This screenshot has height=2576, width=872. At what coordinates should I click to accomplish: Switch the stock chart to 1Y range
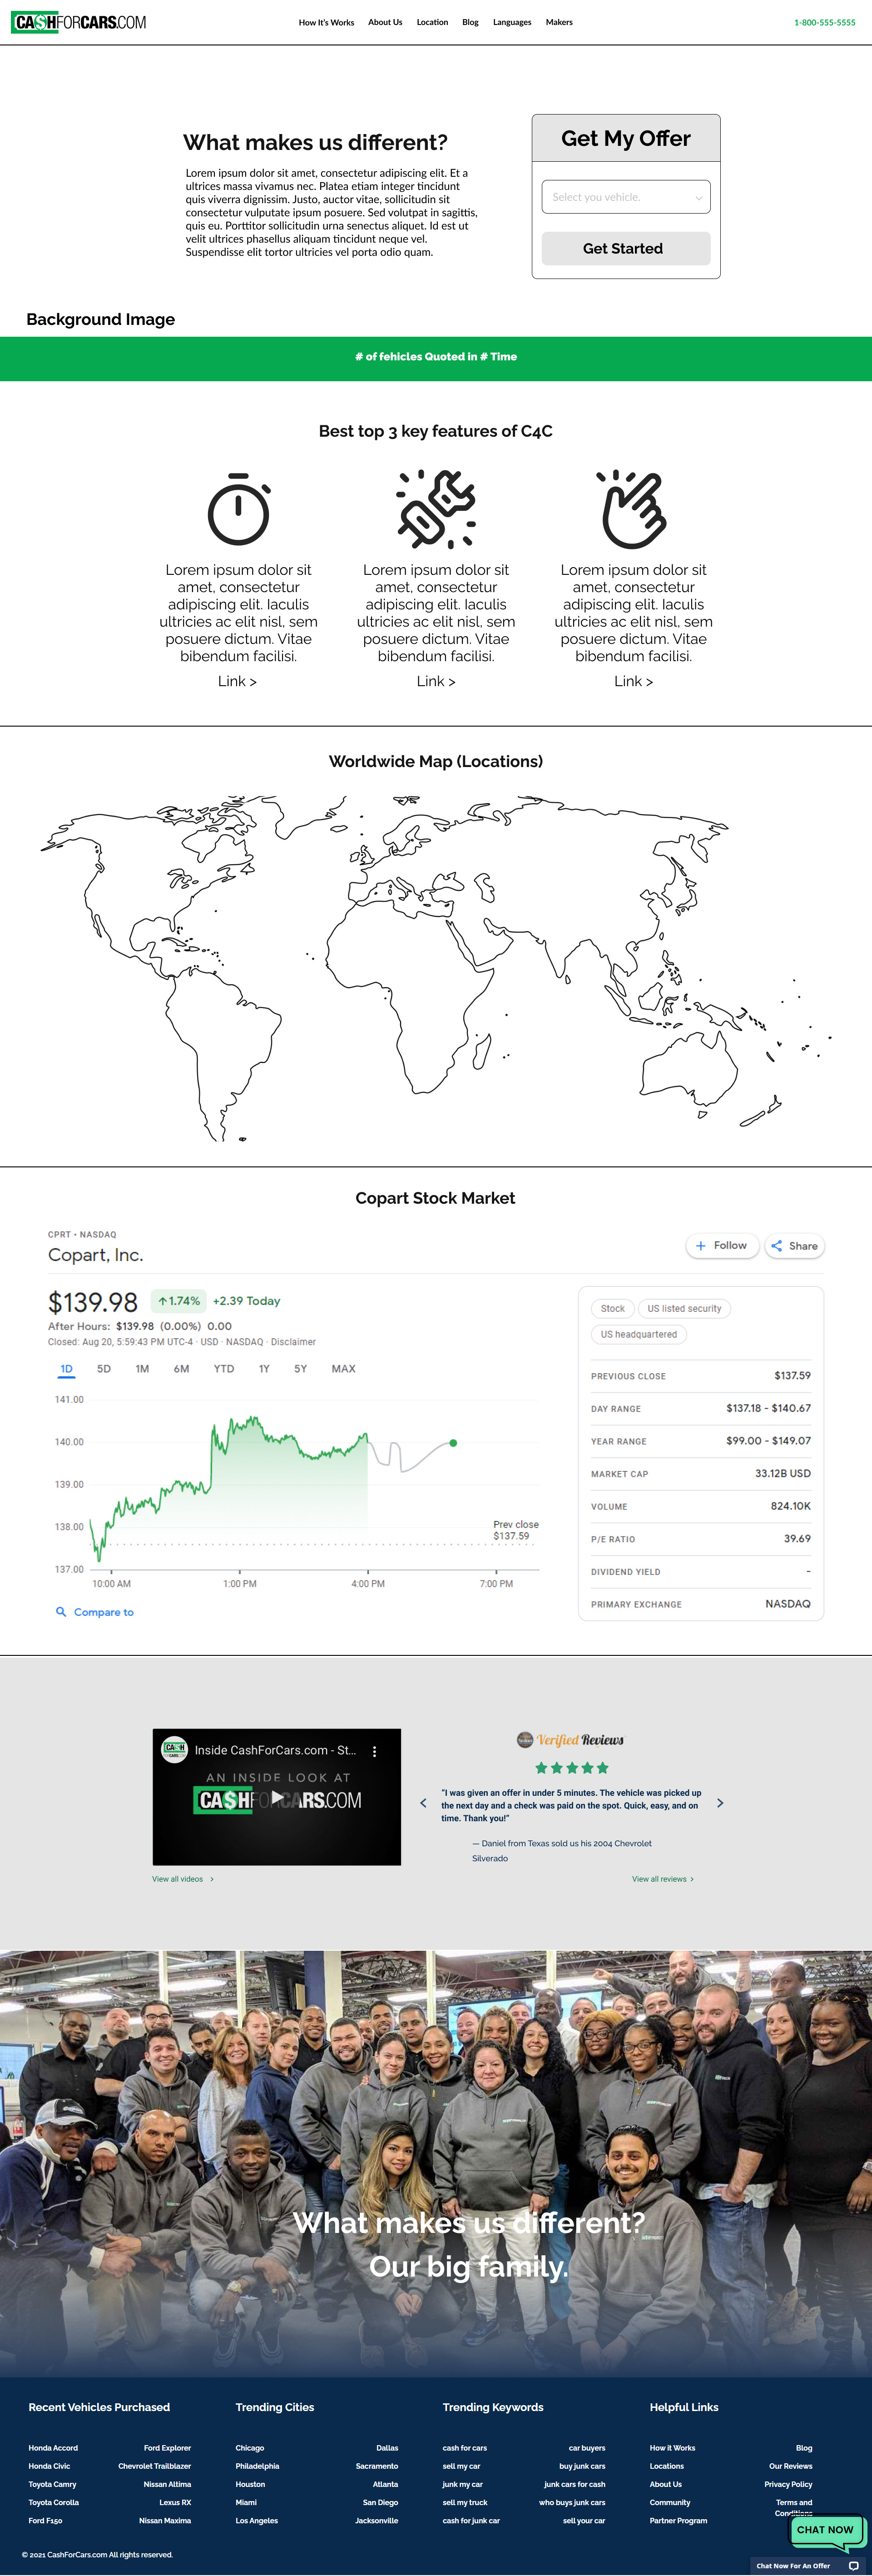coord(264,1369)
